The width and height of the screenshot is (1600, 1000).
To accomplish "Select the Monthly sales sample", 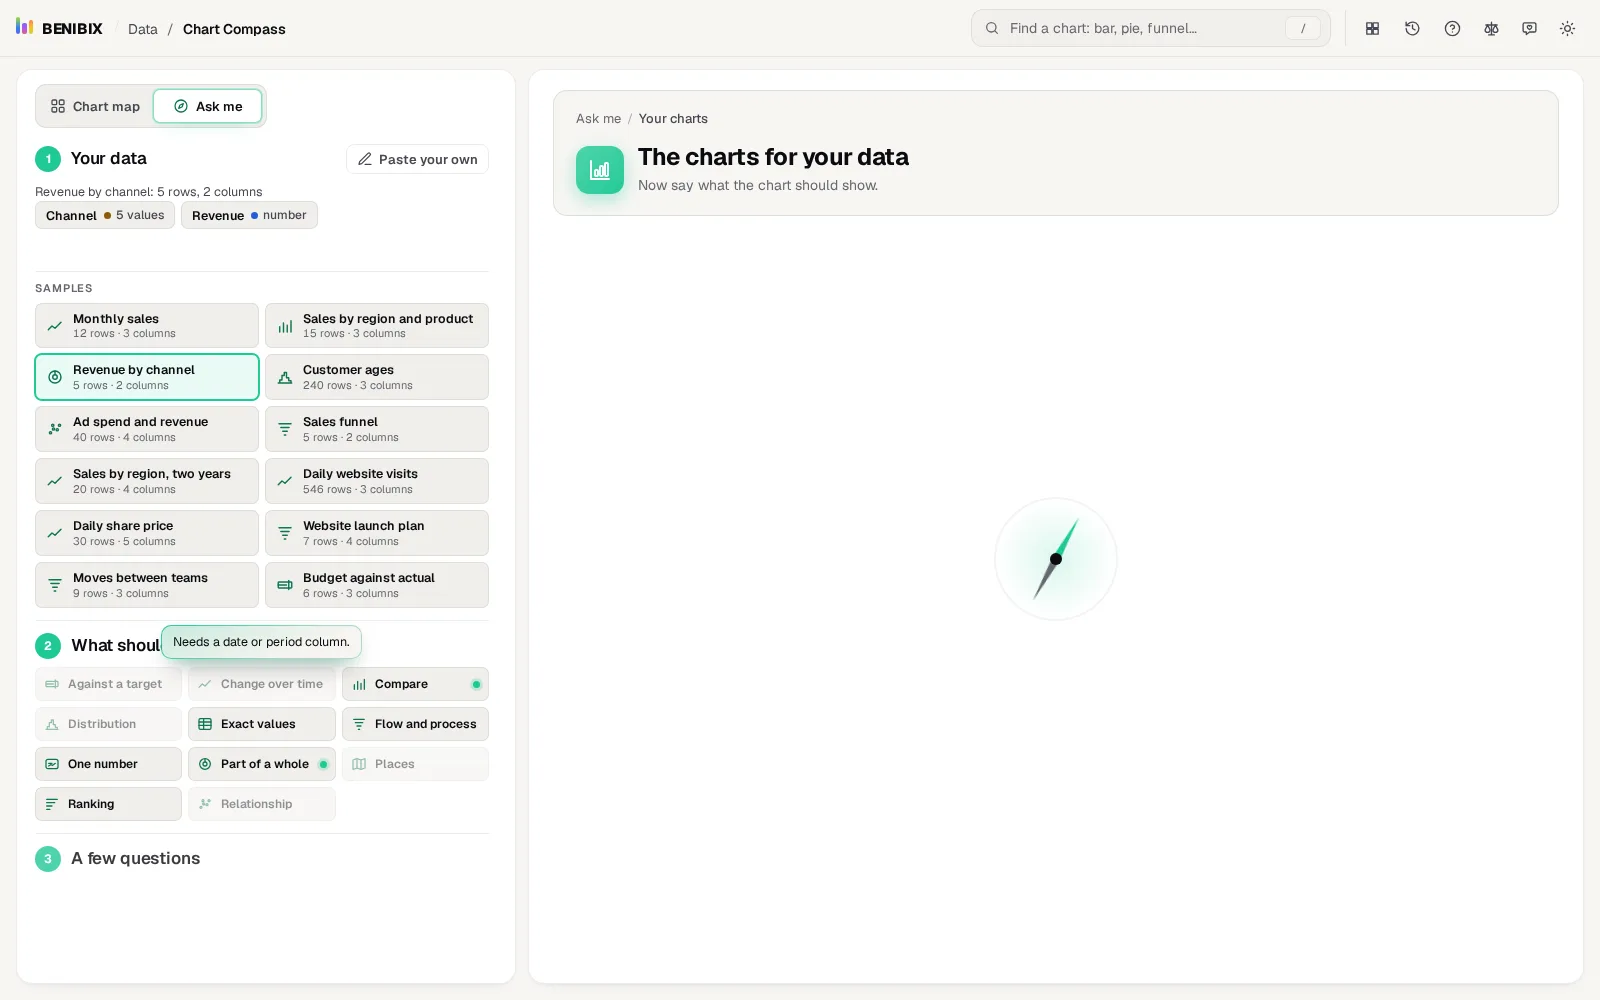I will (147, 326).
